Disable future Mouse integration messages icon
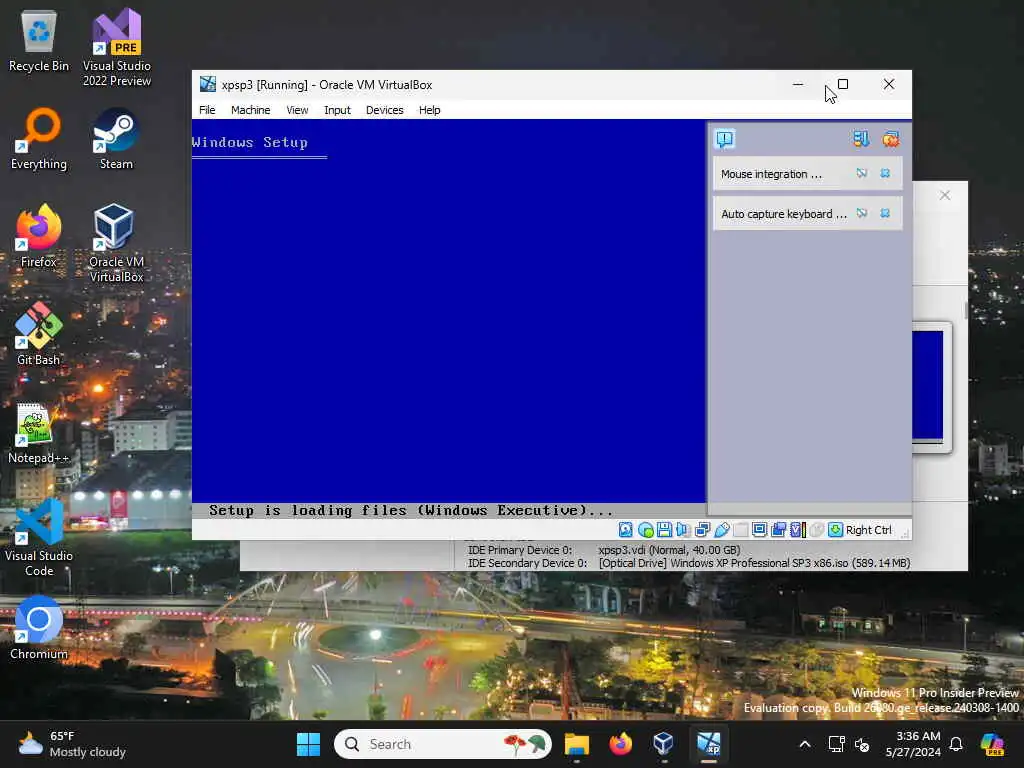1024x768 pixels. point(862,174)
